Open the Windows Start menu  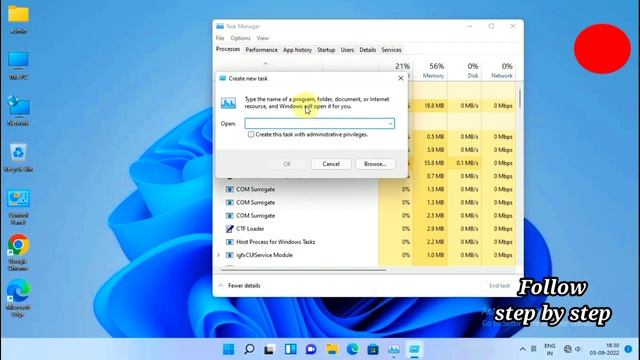(229, 349)
